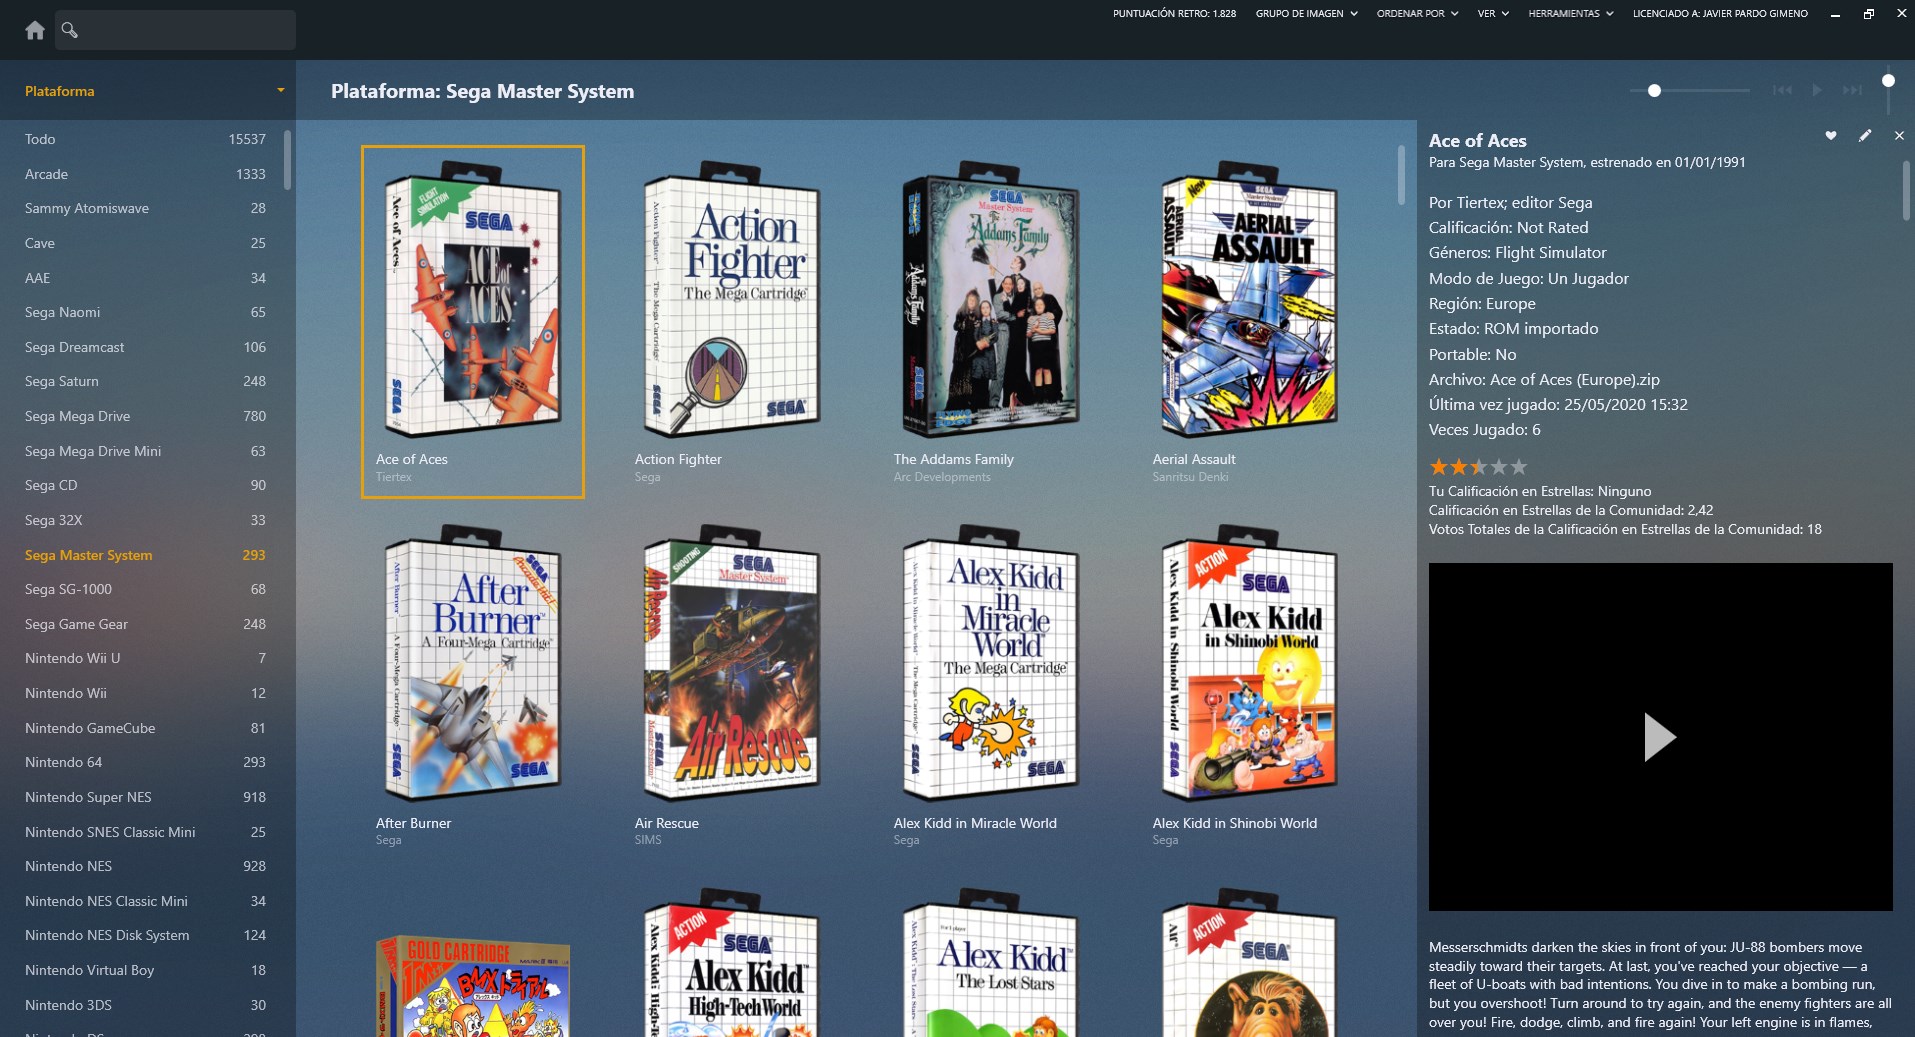Click the details panel scrollbar

(x=1906, y=190)
